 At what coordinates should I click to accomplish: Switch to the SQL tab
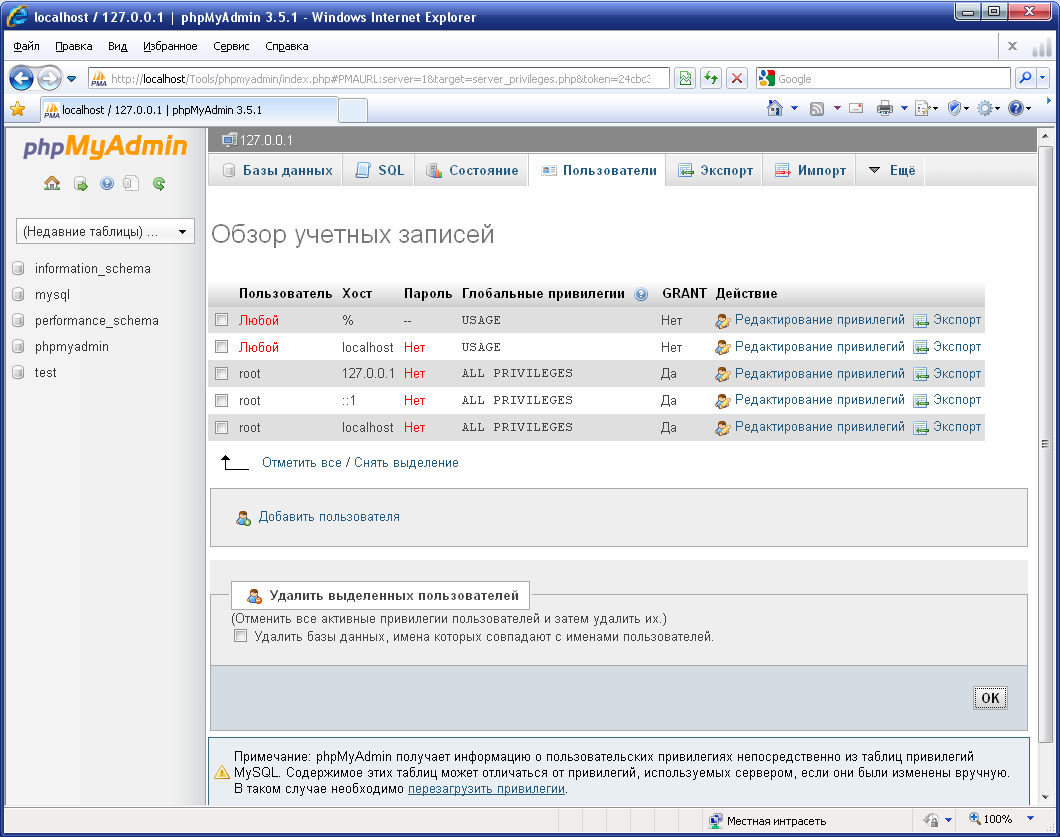[379, 170]
